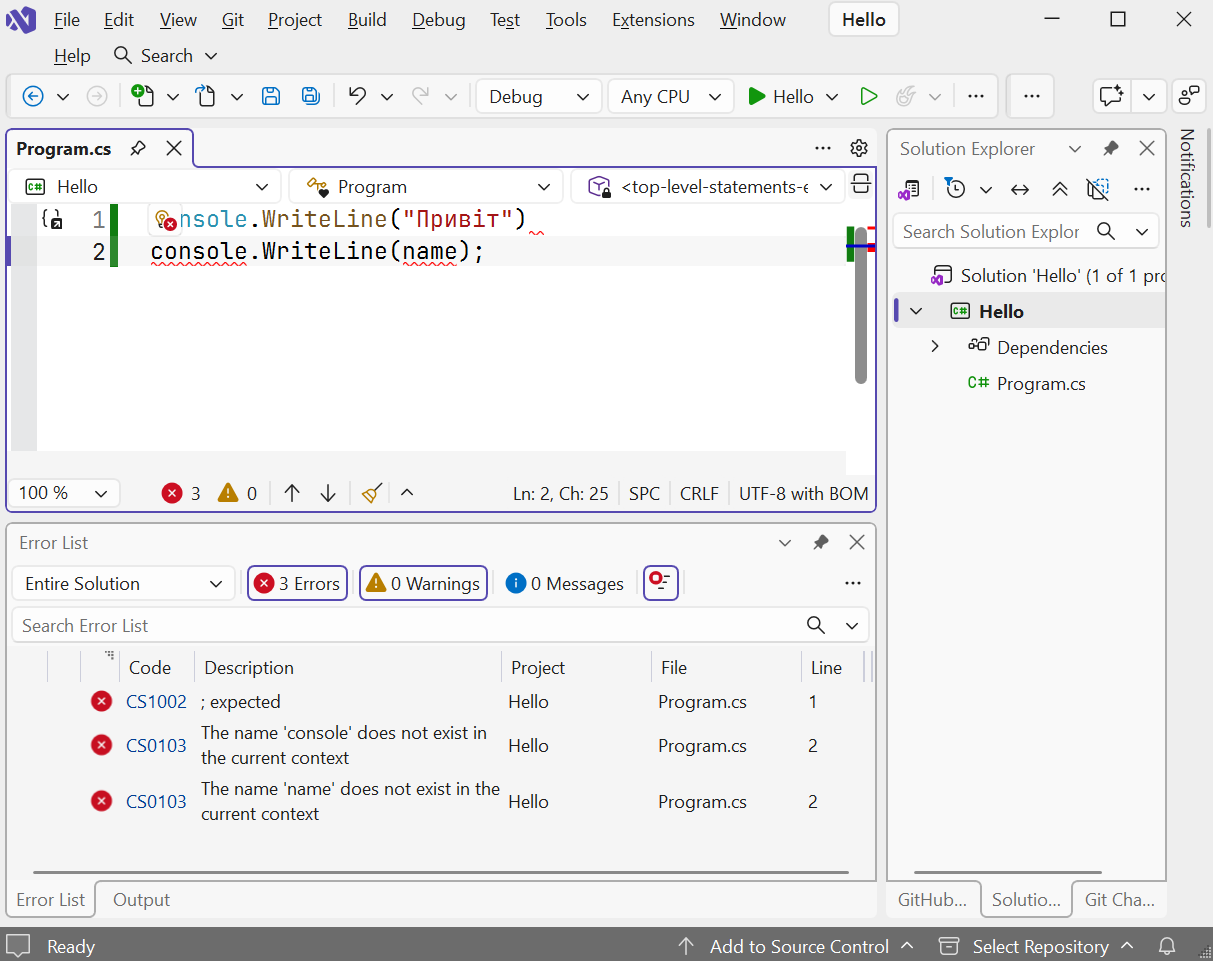Split the editor window with the split icon
This screenshot has height=961, width=1213.
(x=860, y=185)
